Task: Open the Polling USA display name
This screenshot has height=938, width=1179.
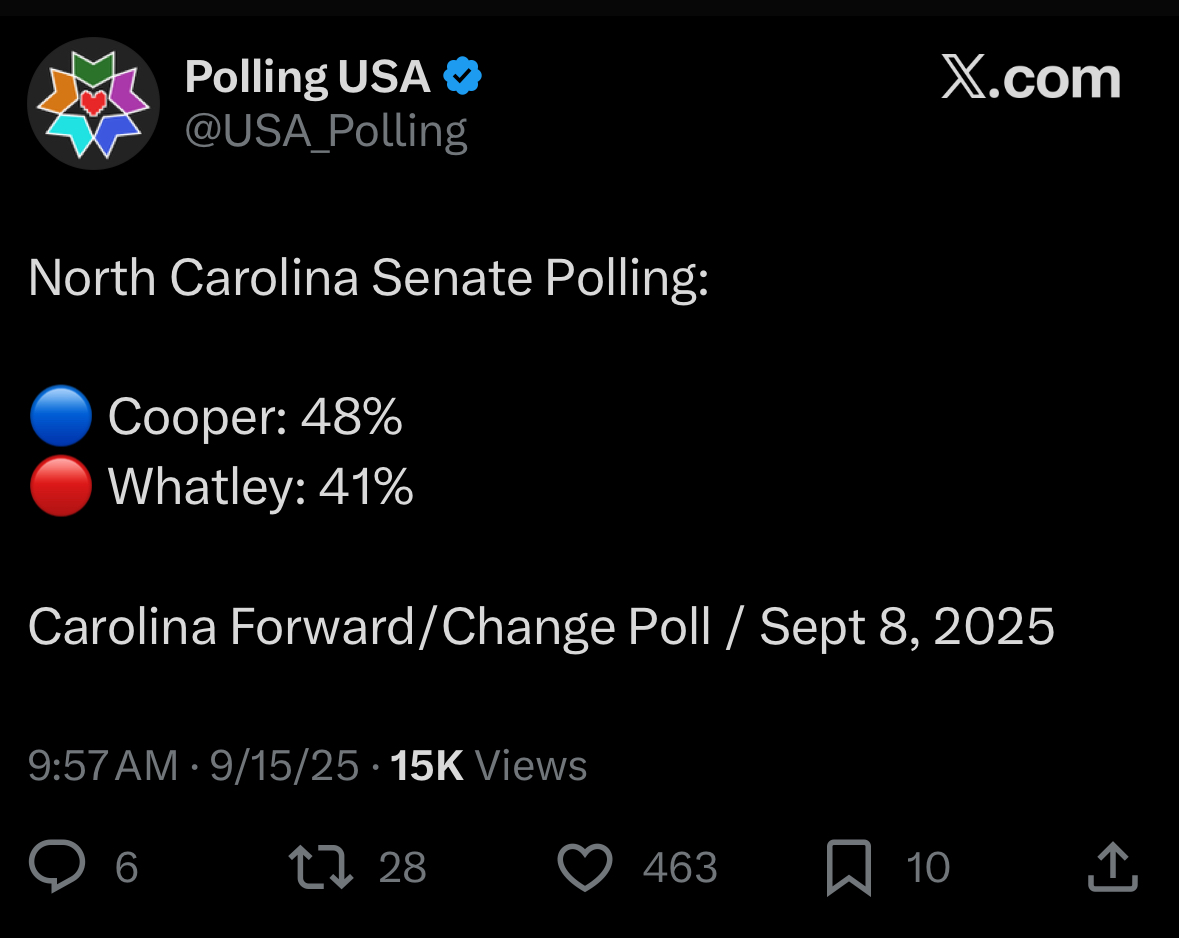Action: 308,77
